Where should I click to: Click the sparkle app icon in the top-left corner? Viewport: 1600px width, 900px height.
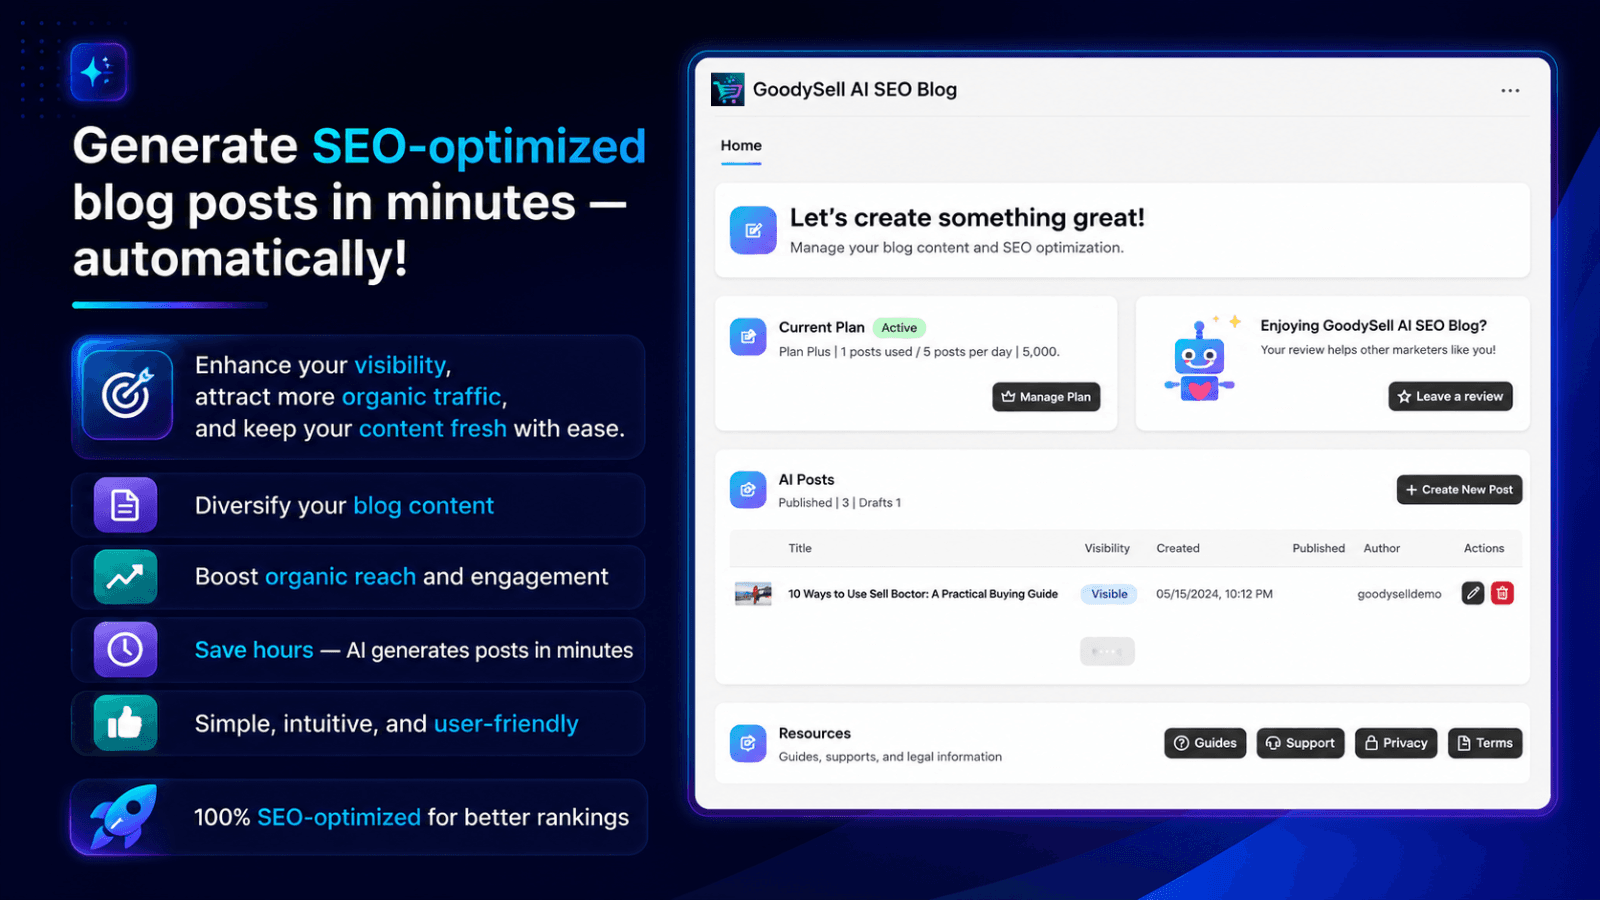(x=98, y=72)
